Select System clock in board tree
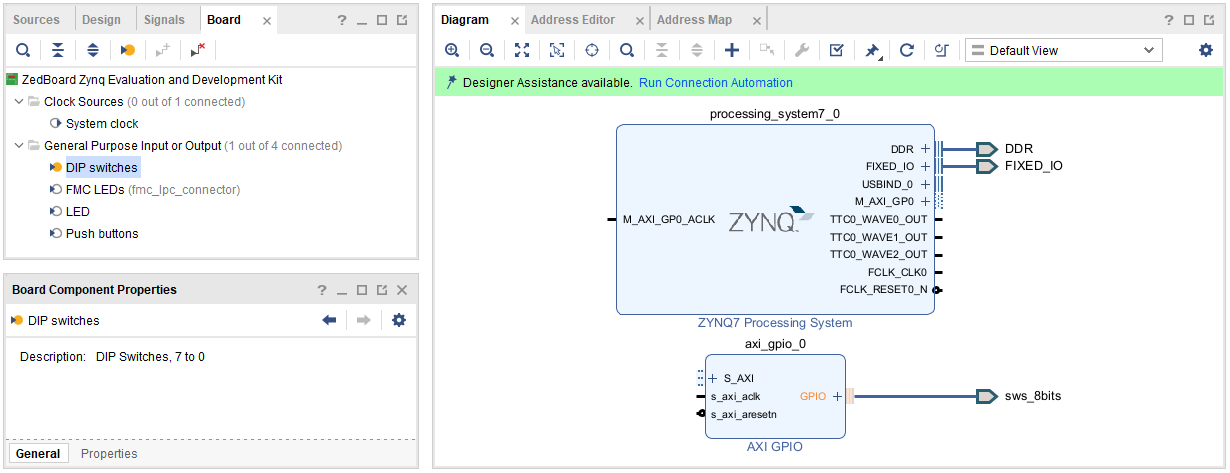The width and height of the screenshot is (1230, 473). coord(102,124)
